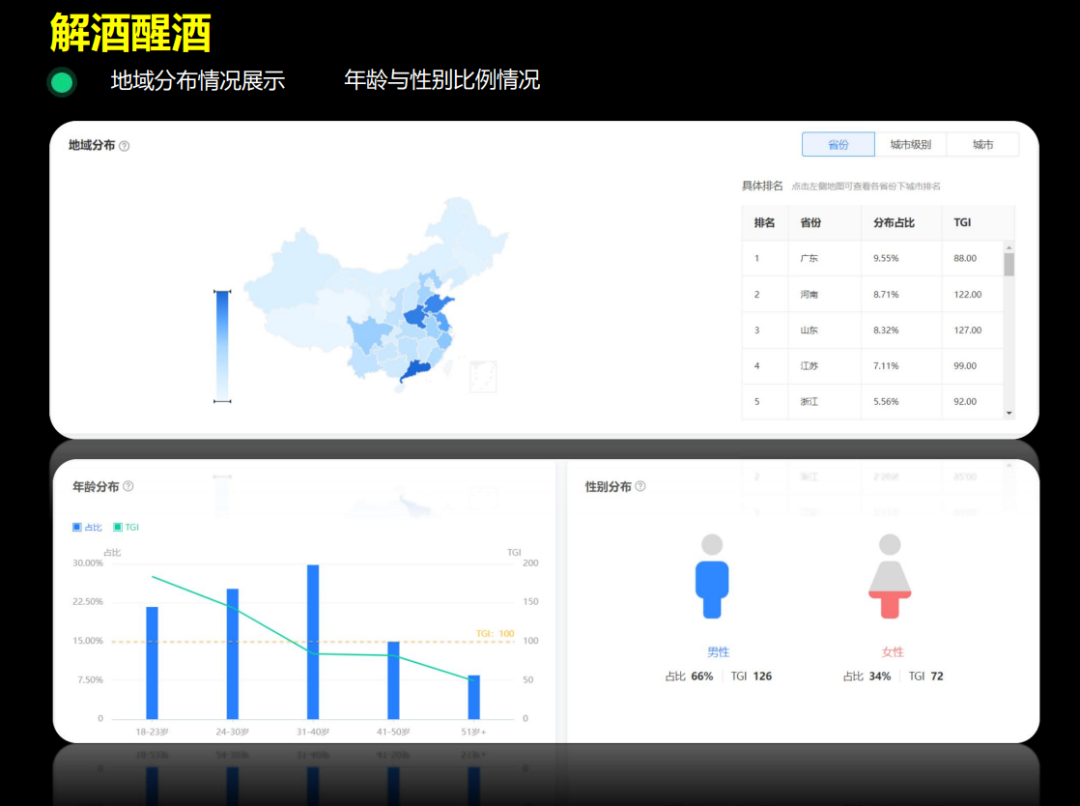Screen dimensions: 1080x806
Task: Click the blue map gradient legend bar
Action: tap(222, 347)
